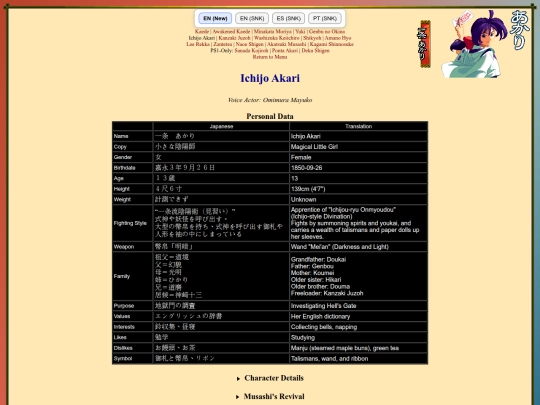Open the Ponta Akari PS1-only link
This screenshot has width=540, height=405.
pyautogui.click(x=285, y=51)
